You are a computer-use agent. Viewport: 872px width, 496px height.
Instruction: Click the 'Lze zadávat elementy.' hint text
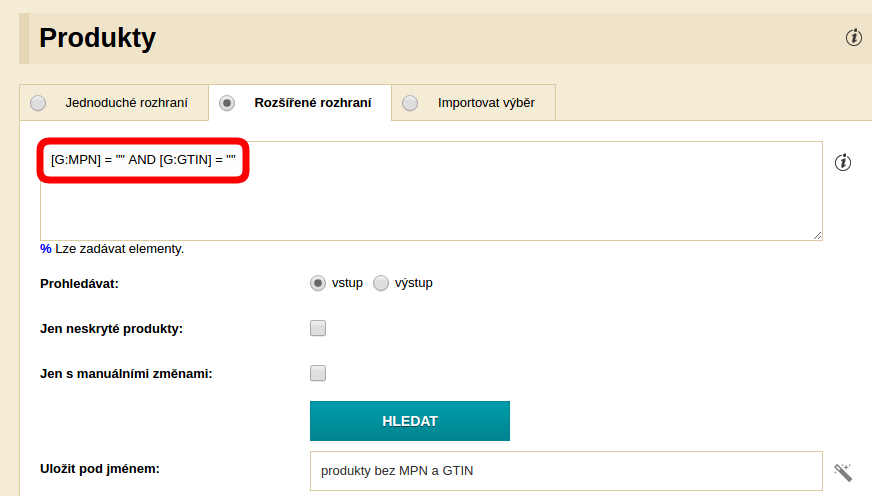[x=120, y=249]
